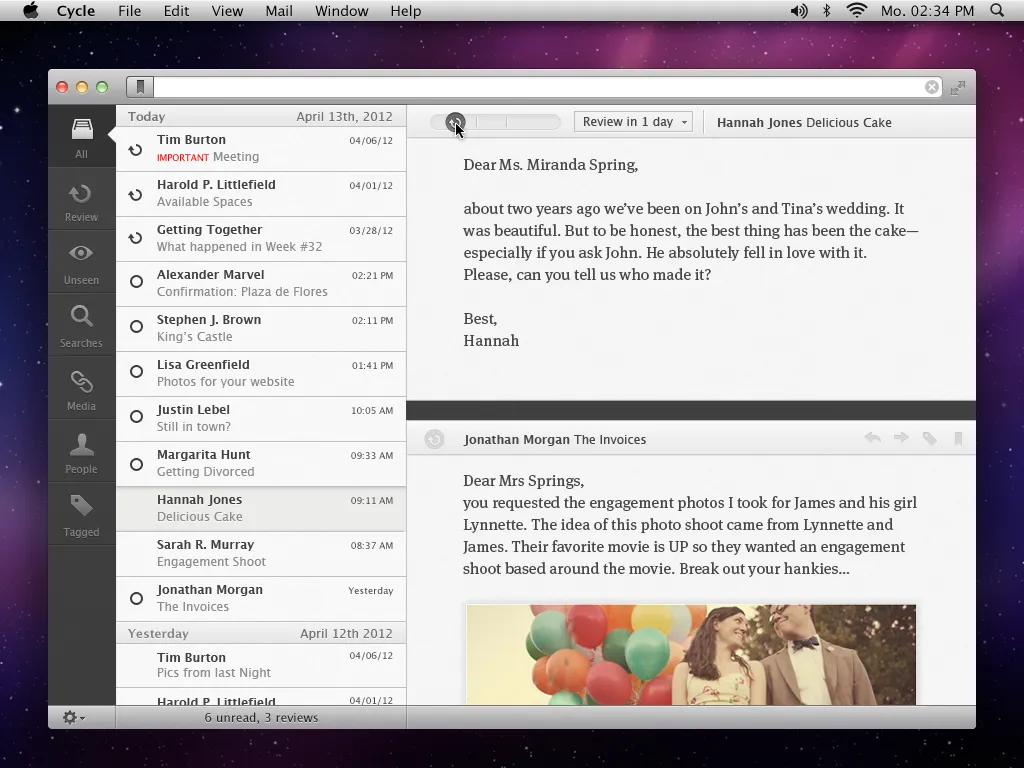Viewport: 1024px width, 768px height.
Task: Click the Today date header in message list
Action: [261, 116]
